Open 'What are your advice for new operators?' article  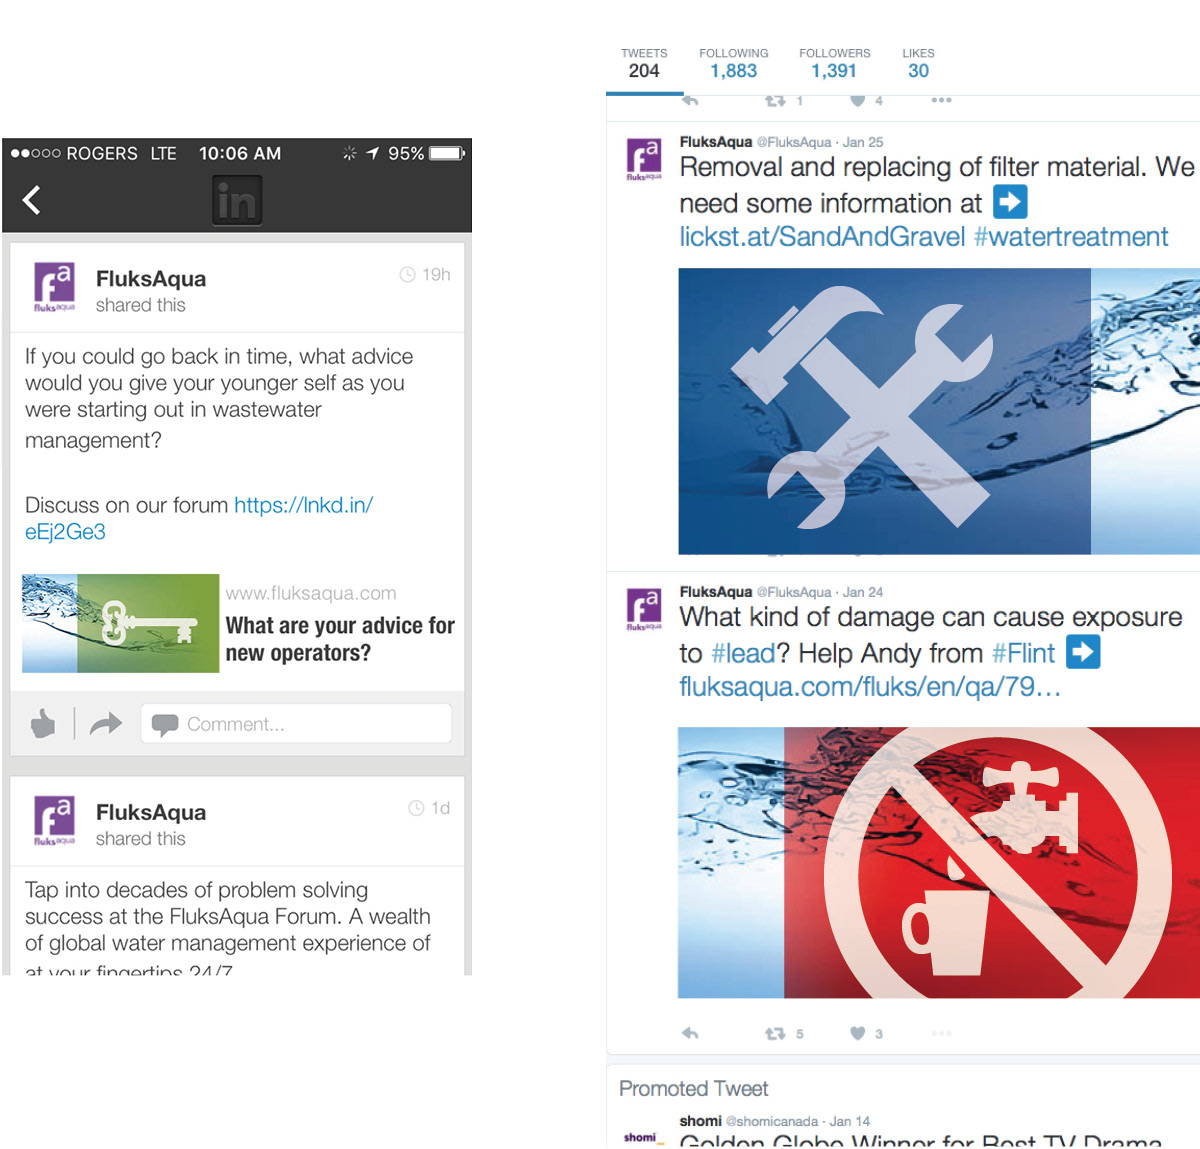[340, 639]
